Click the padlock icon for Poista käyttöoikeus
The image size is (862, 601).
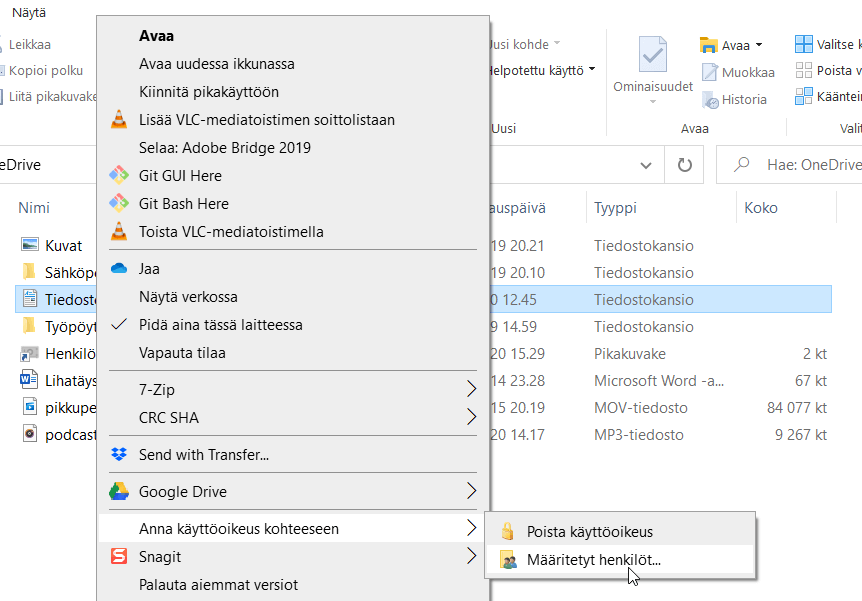point(508,532)
